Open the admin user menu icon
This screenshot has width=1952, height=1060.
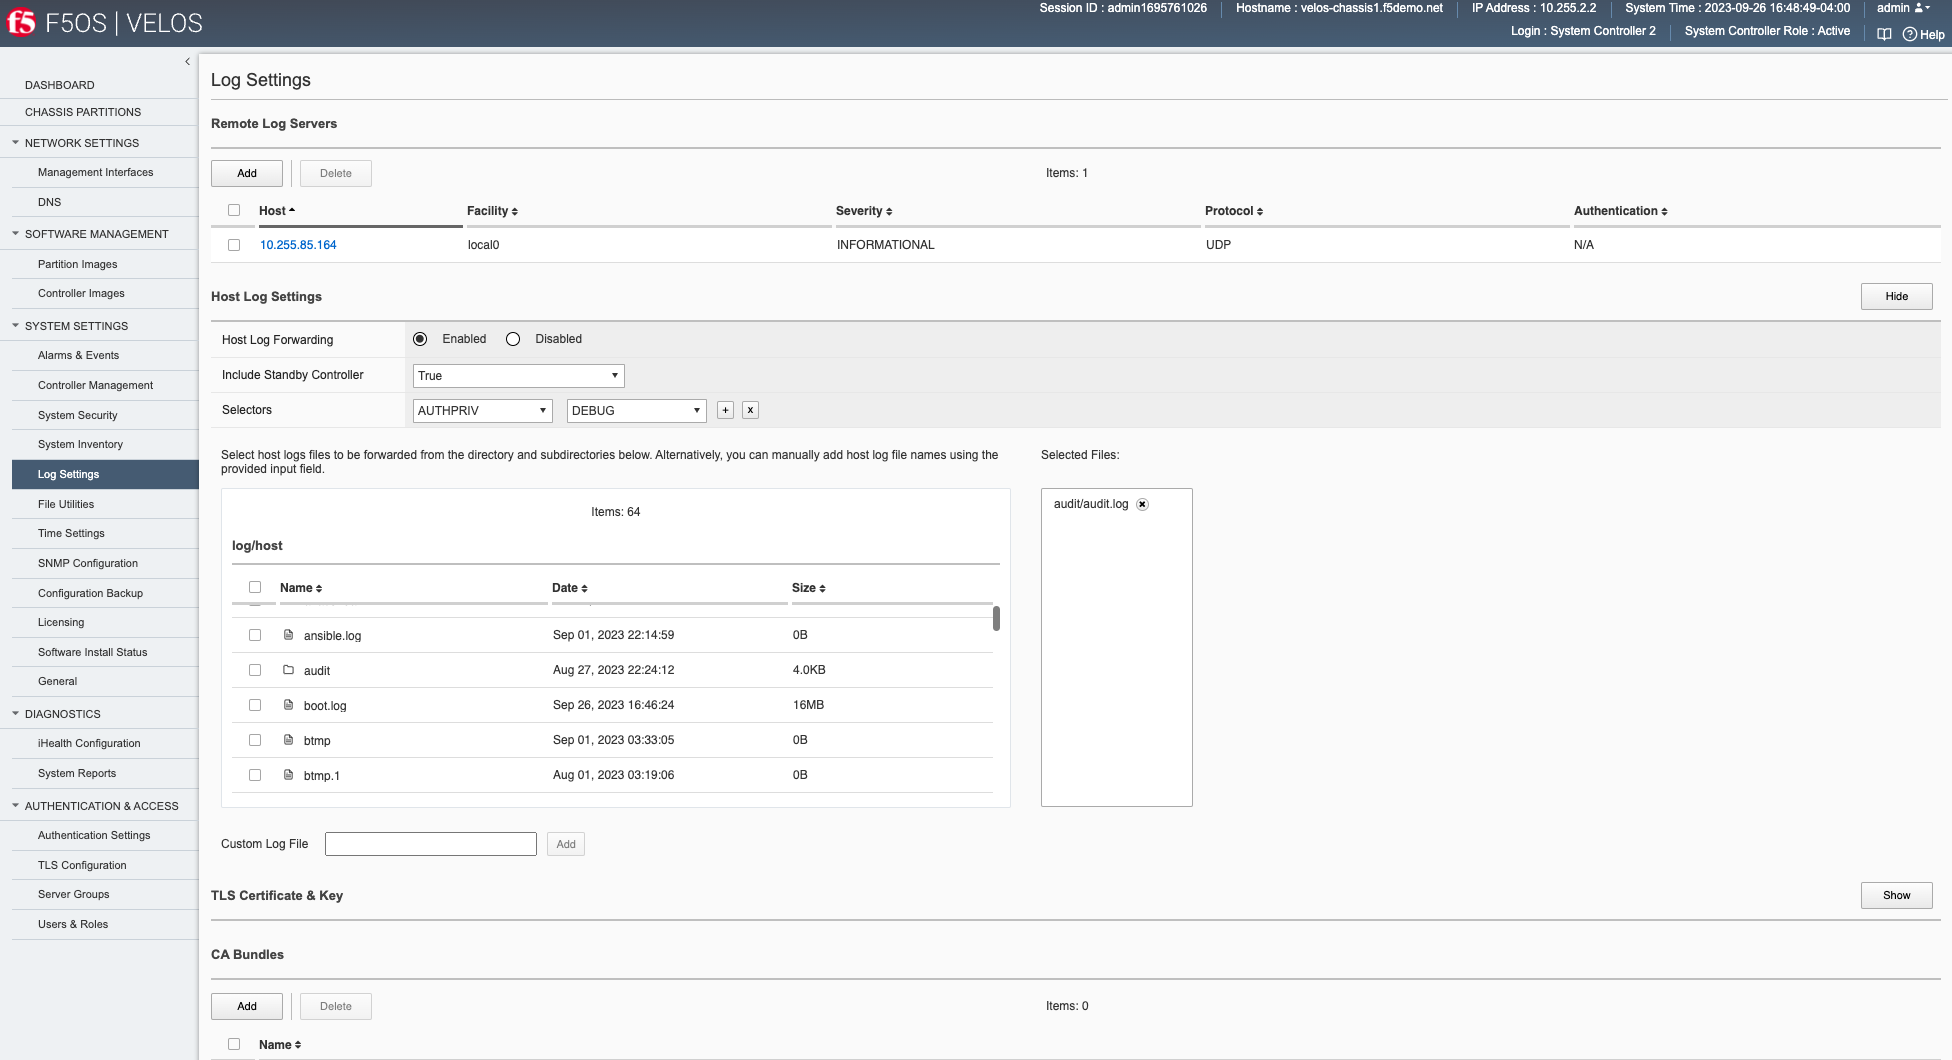pos(1920,8)
